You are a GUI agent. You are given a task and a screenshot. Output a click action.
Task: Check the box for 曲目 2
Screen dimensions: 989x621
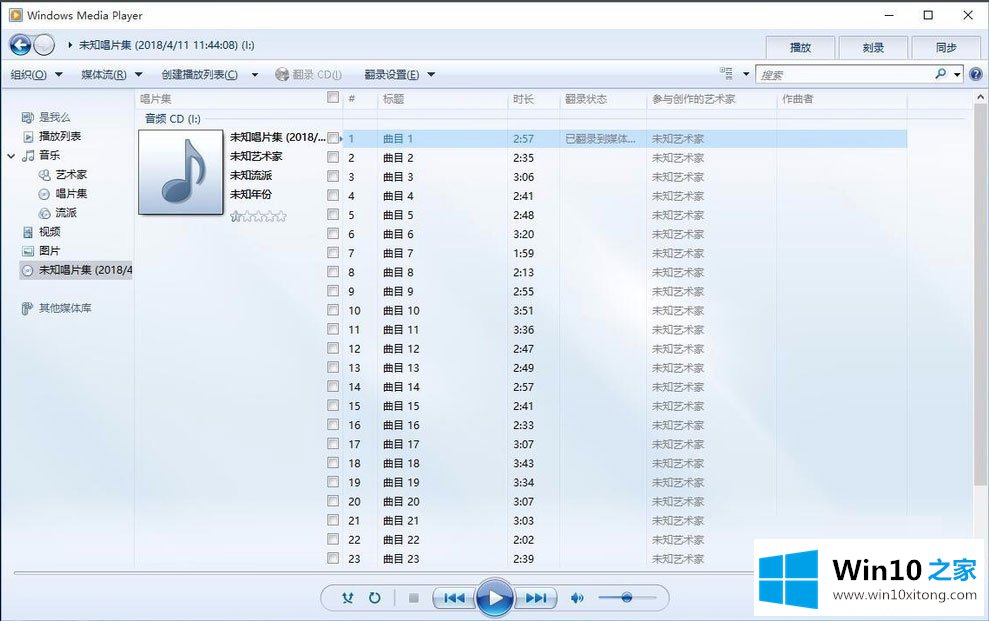tap(333, 157)
